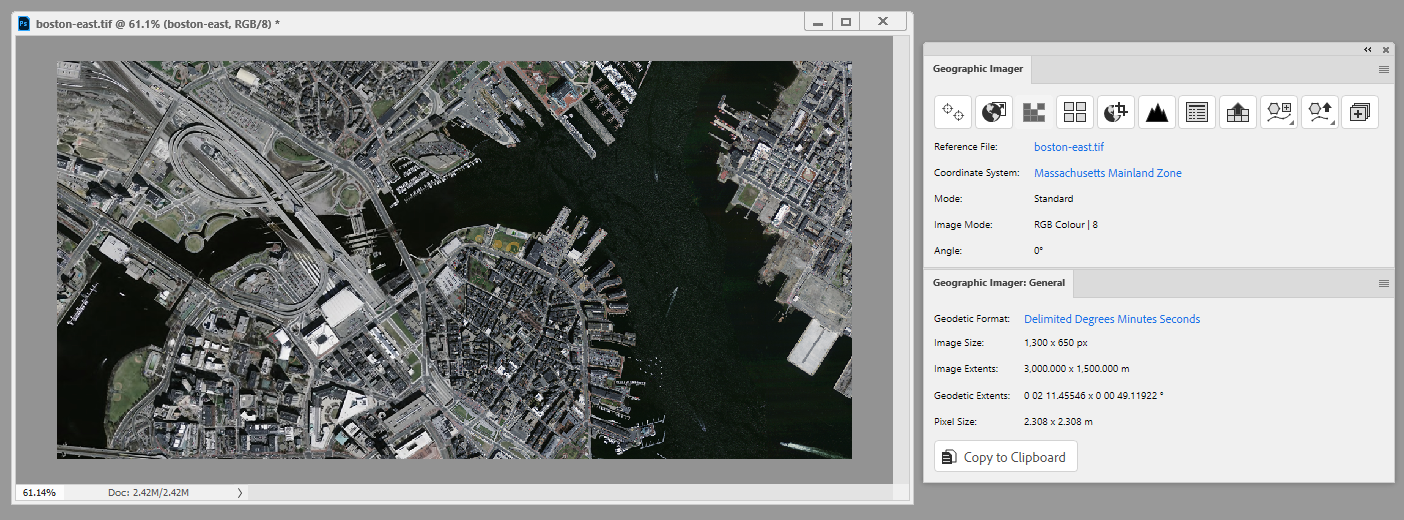This screenshot has height=520, width=1404.
Task: Close the Geographic Imager panel group
Action: tap(1386, 49)
